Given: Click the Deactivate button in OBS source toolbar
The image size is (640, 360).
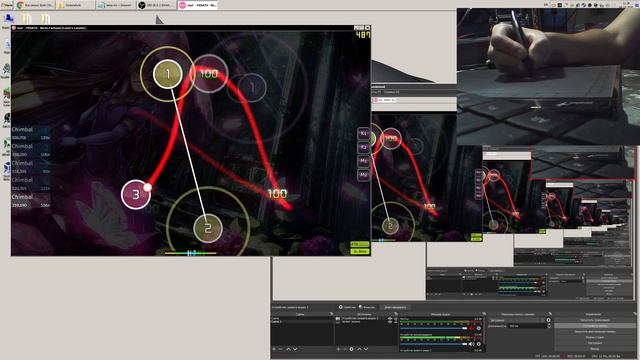Looking at the screenshot, I should pos(396,307).
